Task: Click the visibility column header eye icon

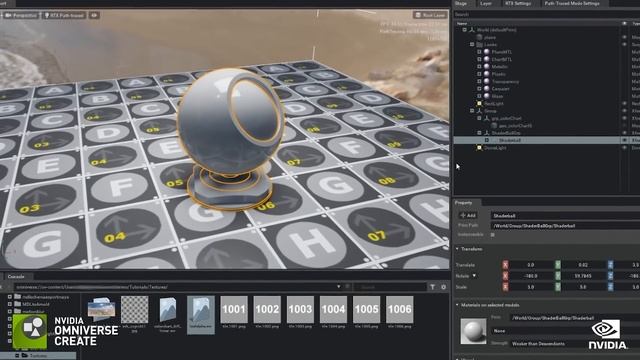Action: coord(624,24)
